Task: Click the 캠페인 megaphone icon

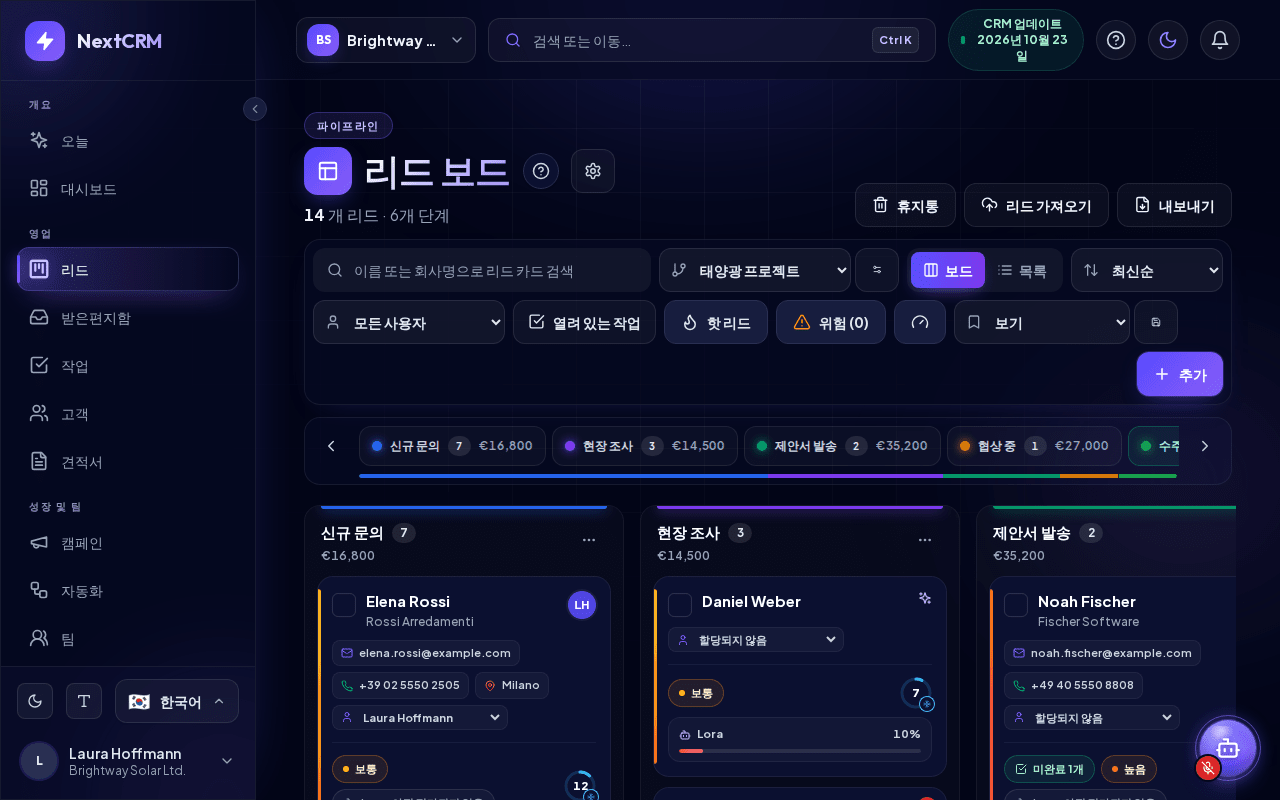Action: point(39,543)
